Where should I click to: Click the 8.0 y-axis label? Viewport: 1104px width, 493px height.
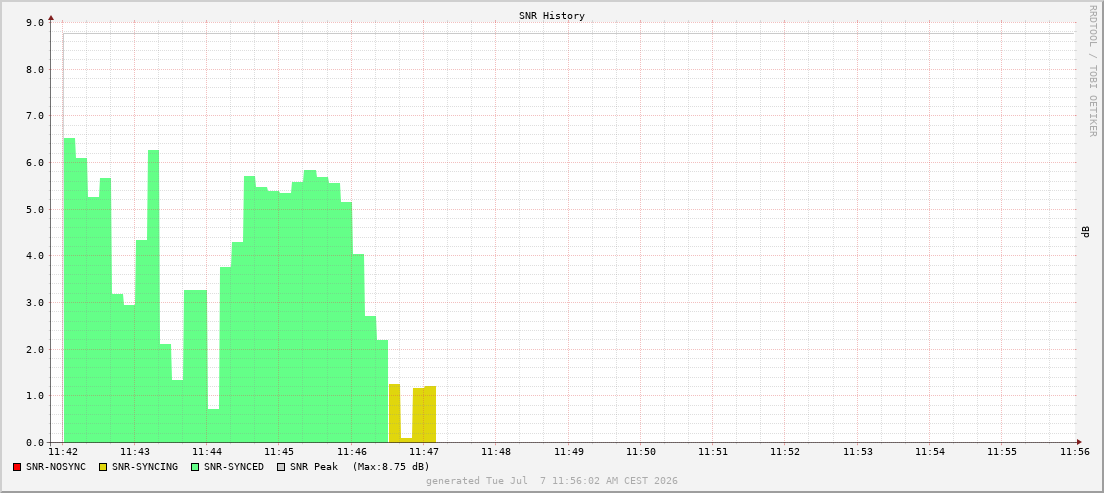tap(35, 70)
